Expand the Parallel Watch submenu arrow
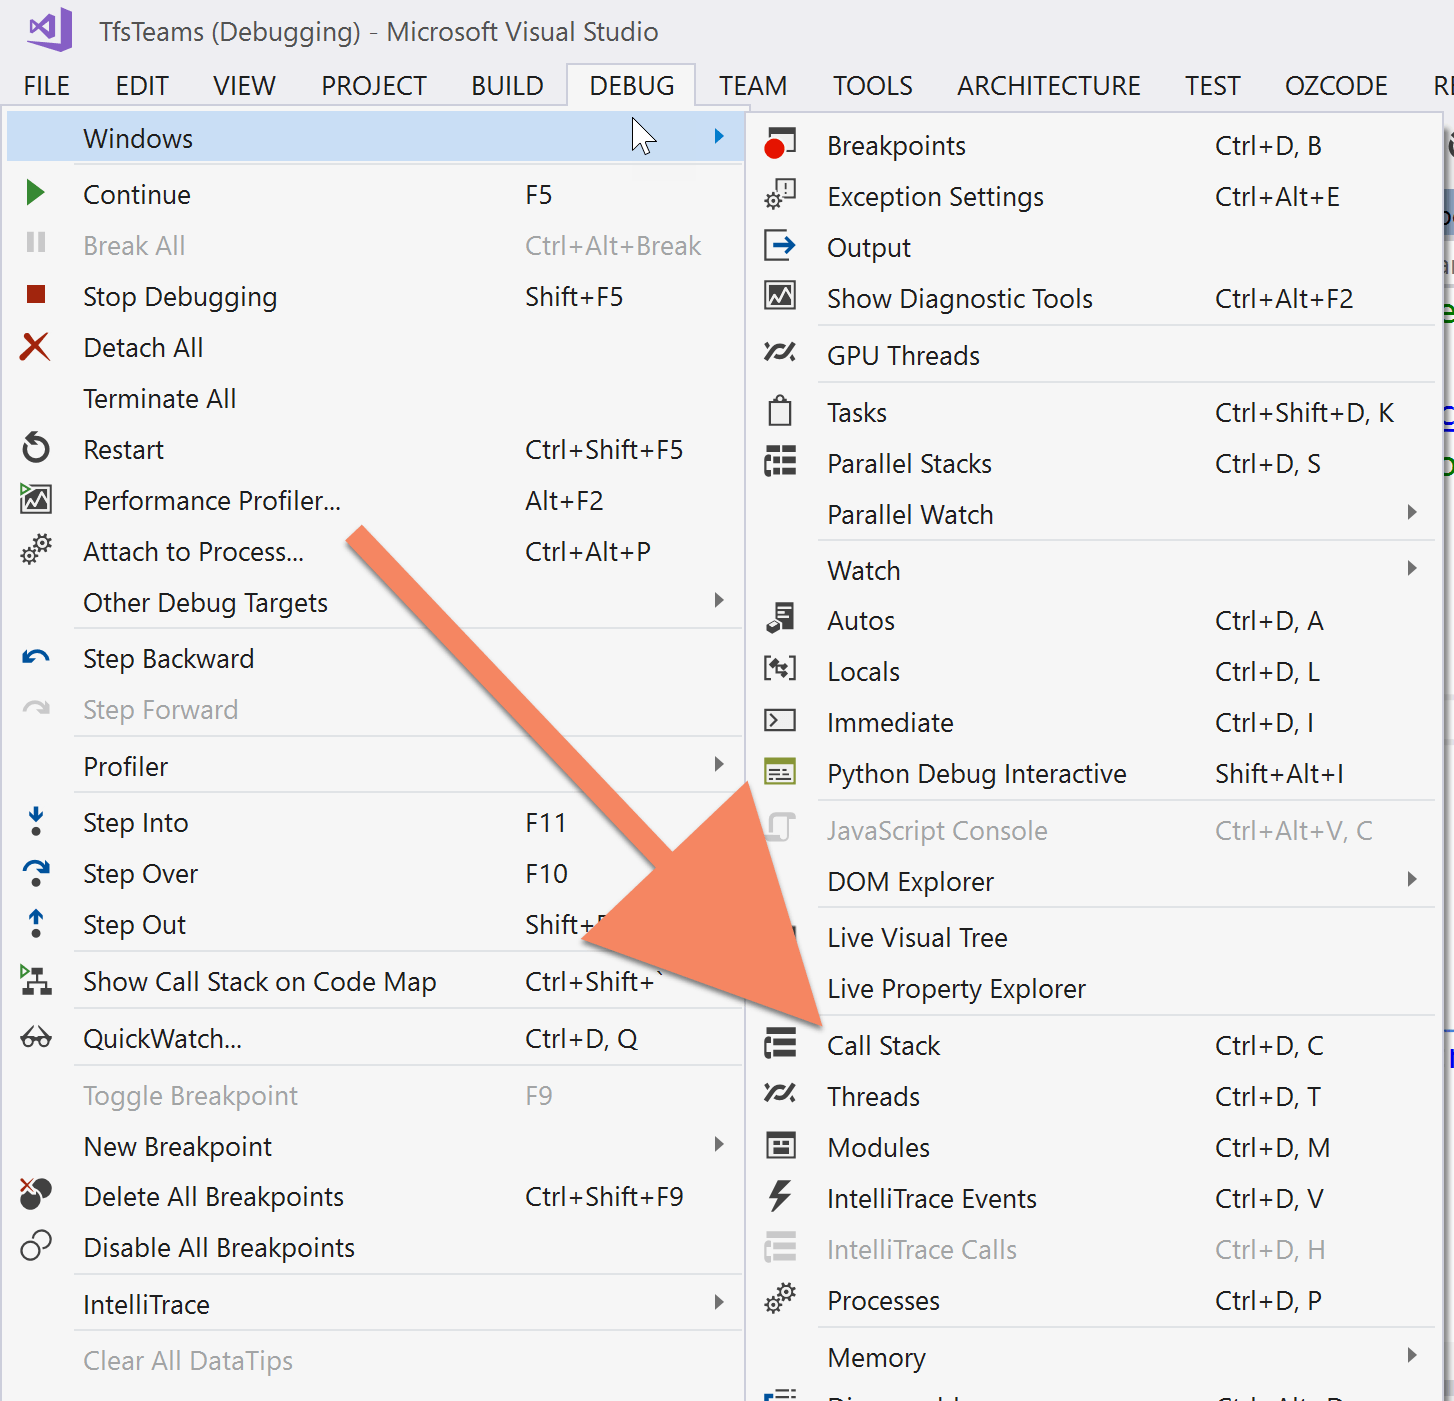This screenshot has width=1454, height=1401. [x=1412, y=512]
